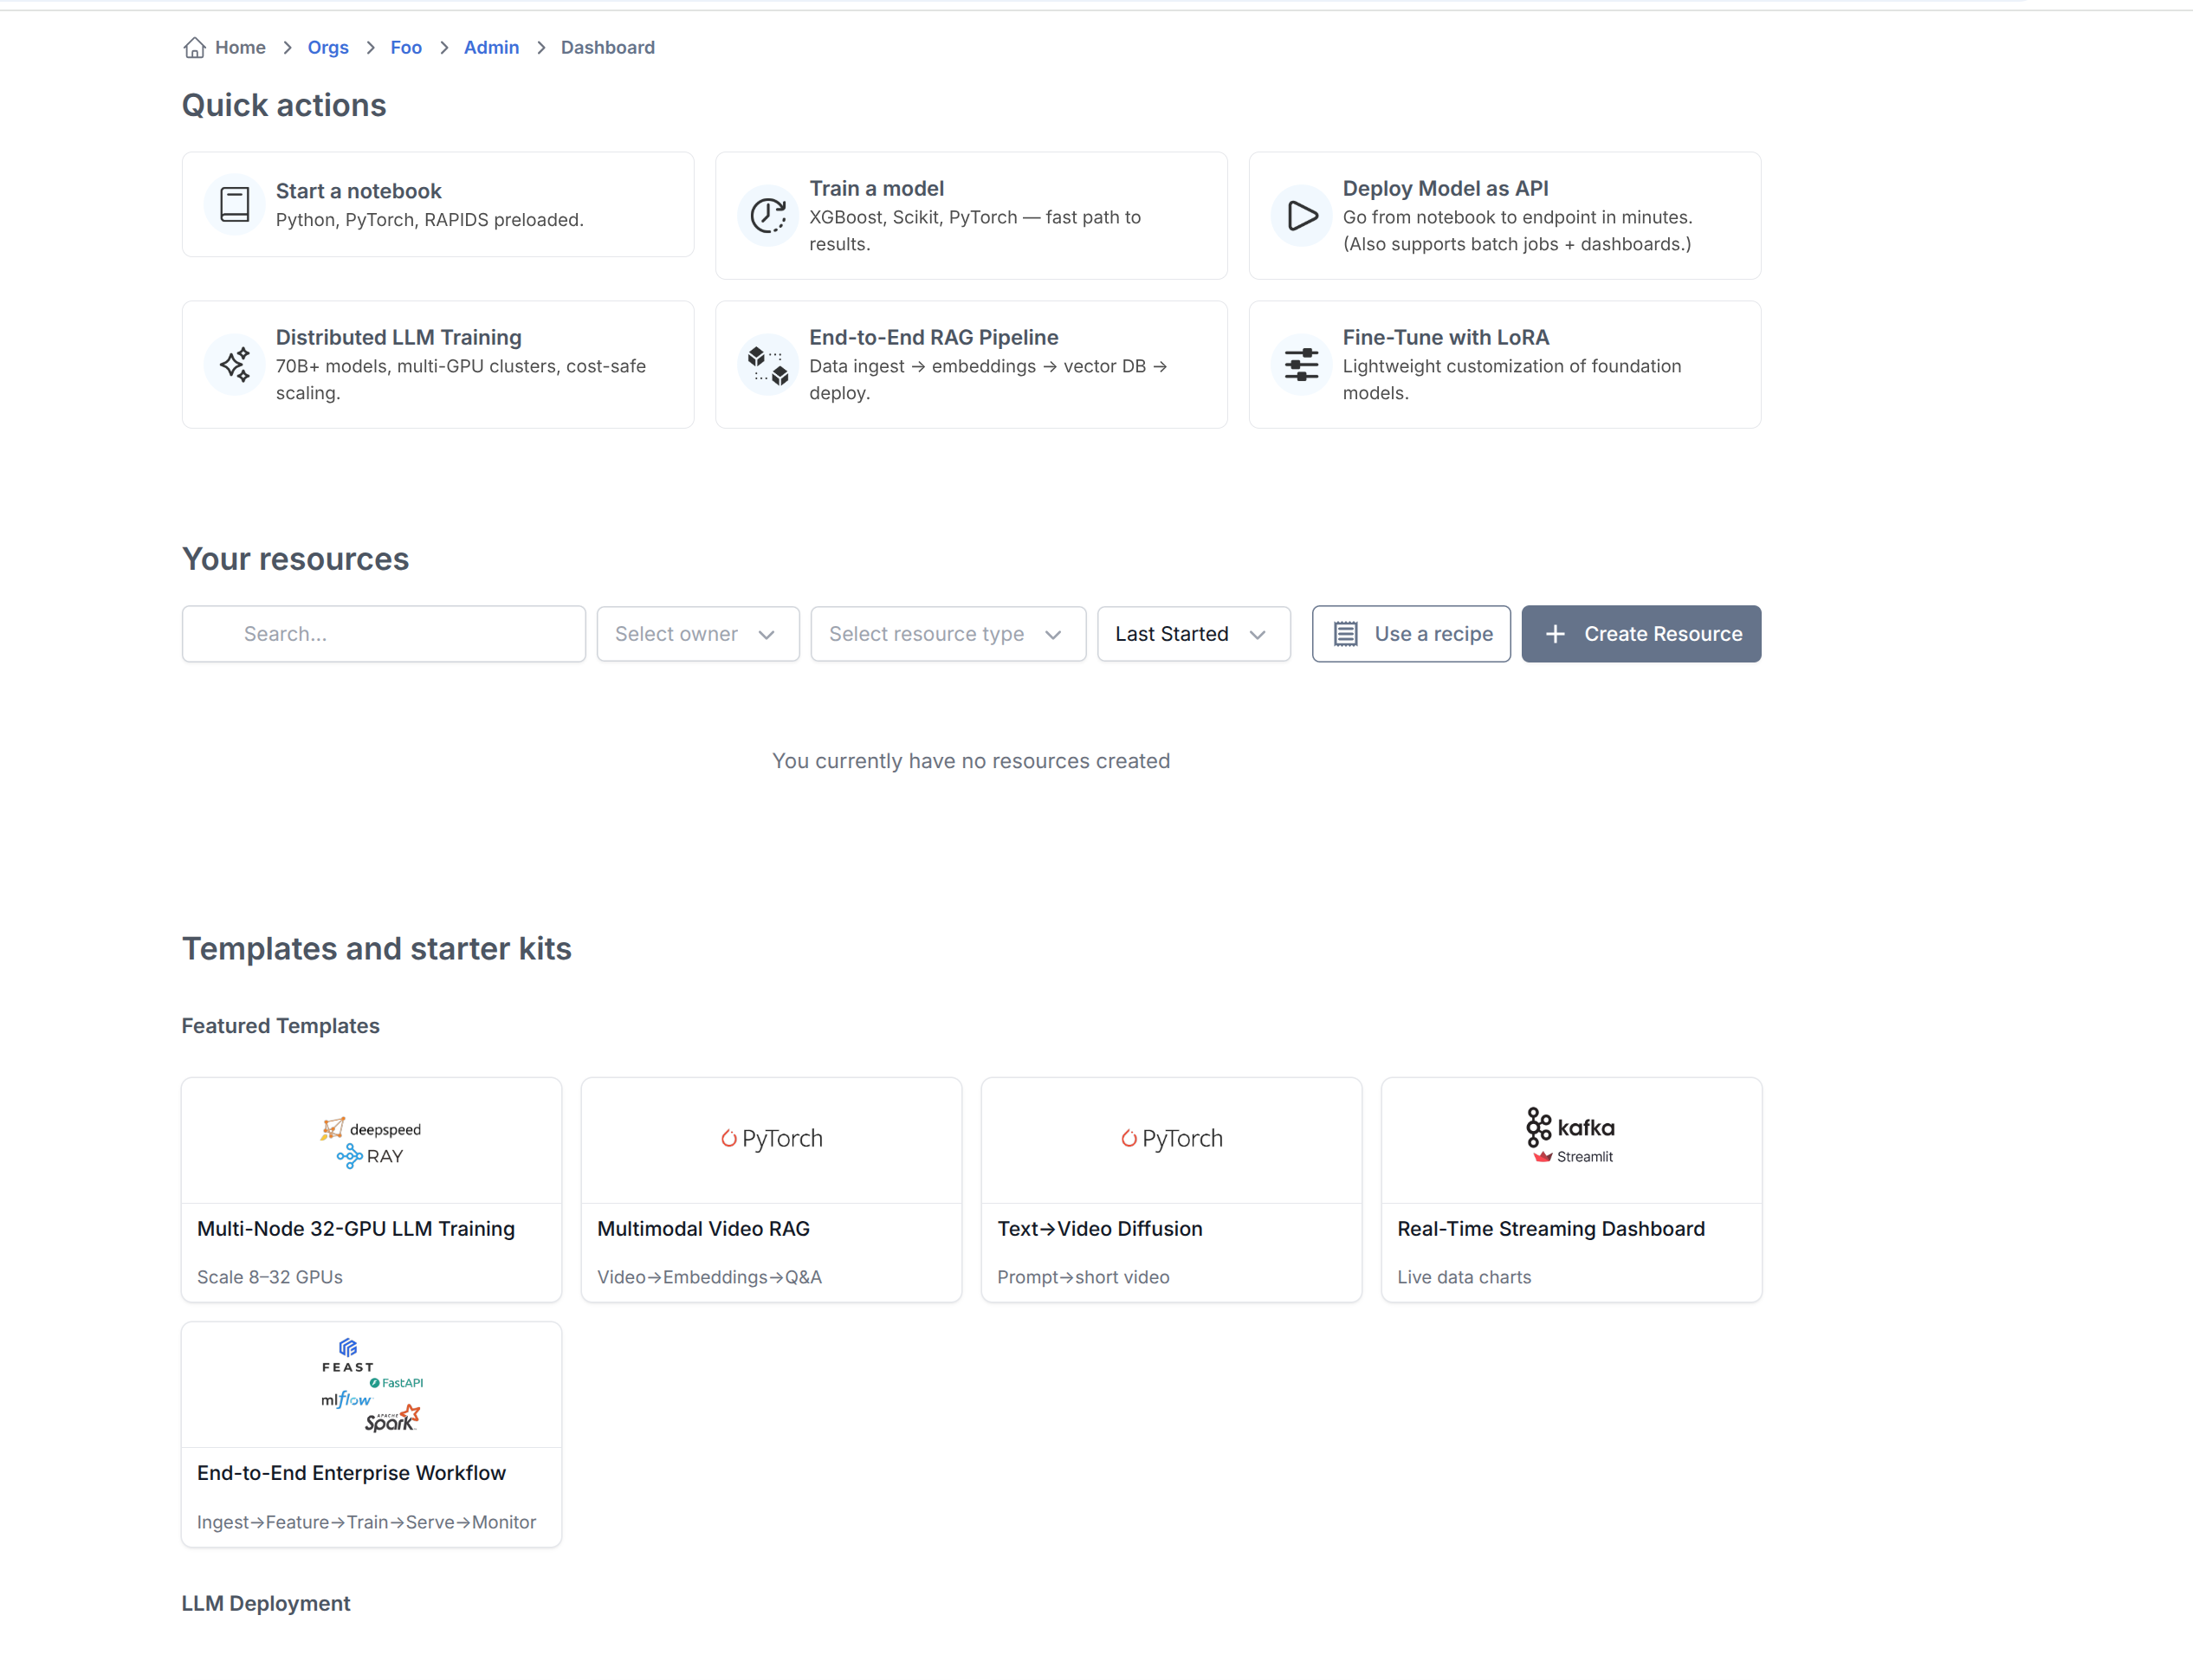Click the sparkle icon for Distributed LLM Training
This screenshot has width=2193, height=1680.
pyautogui.click(x=234, y=365)
